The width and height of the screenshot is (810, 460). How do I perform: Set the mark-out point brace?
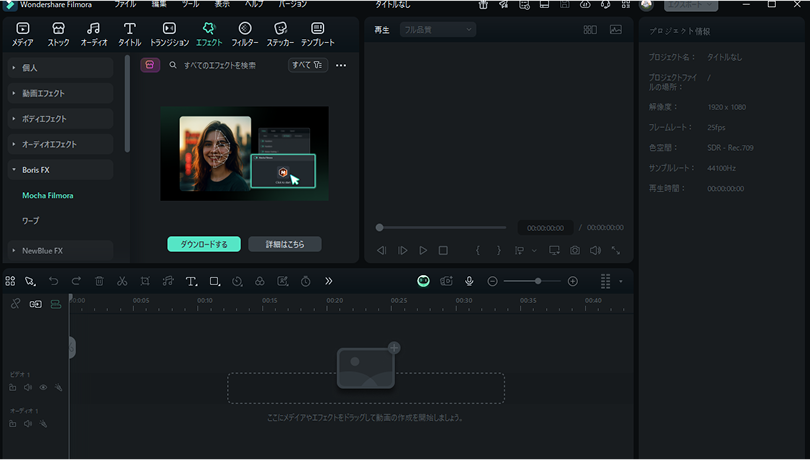[499, 251]
